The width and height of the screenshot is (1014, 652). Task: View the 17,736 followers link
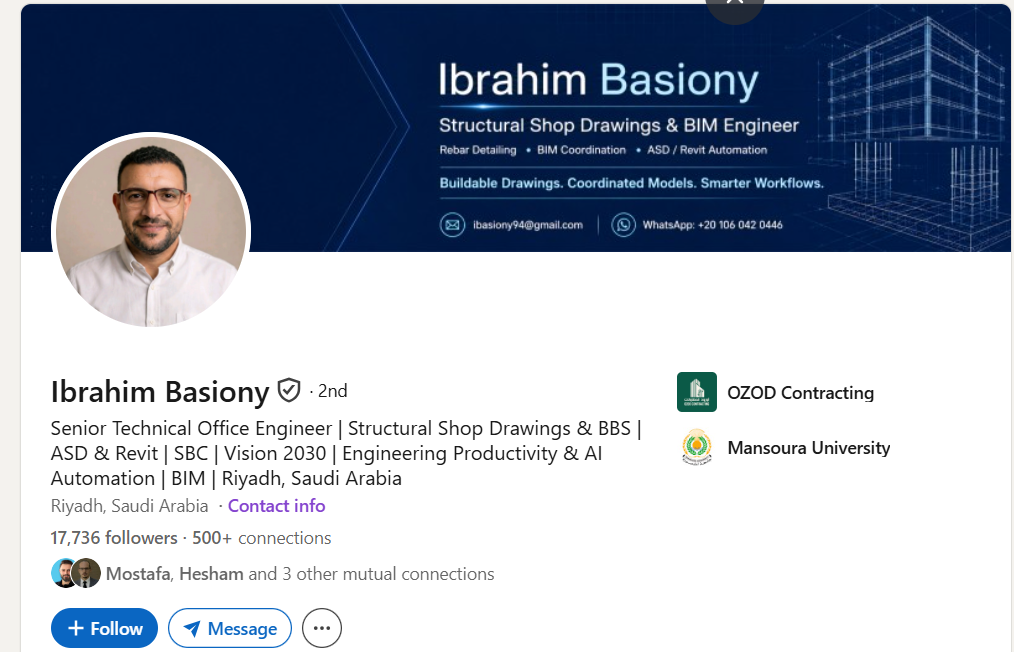point(114,538)
